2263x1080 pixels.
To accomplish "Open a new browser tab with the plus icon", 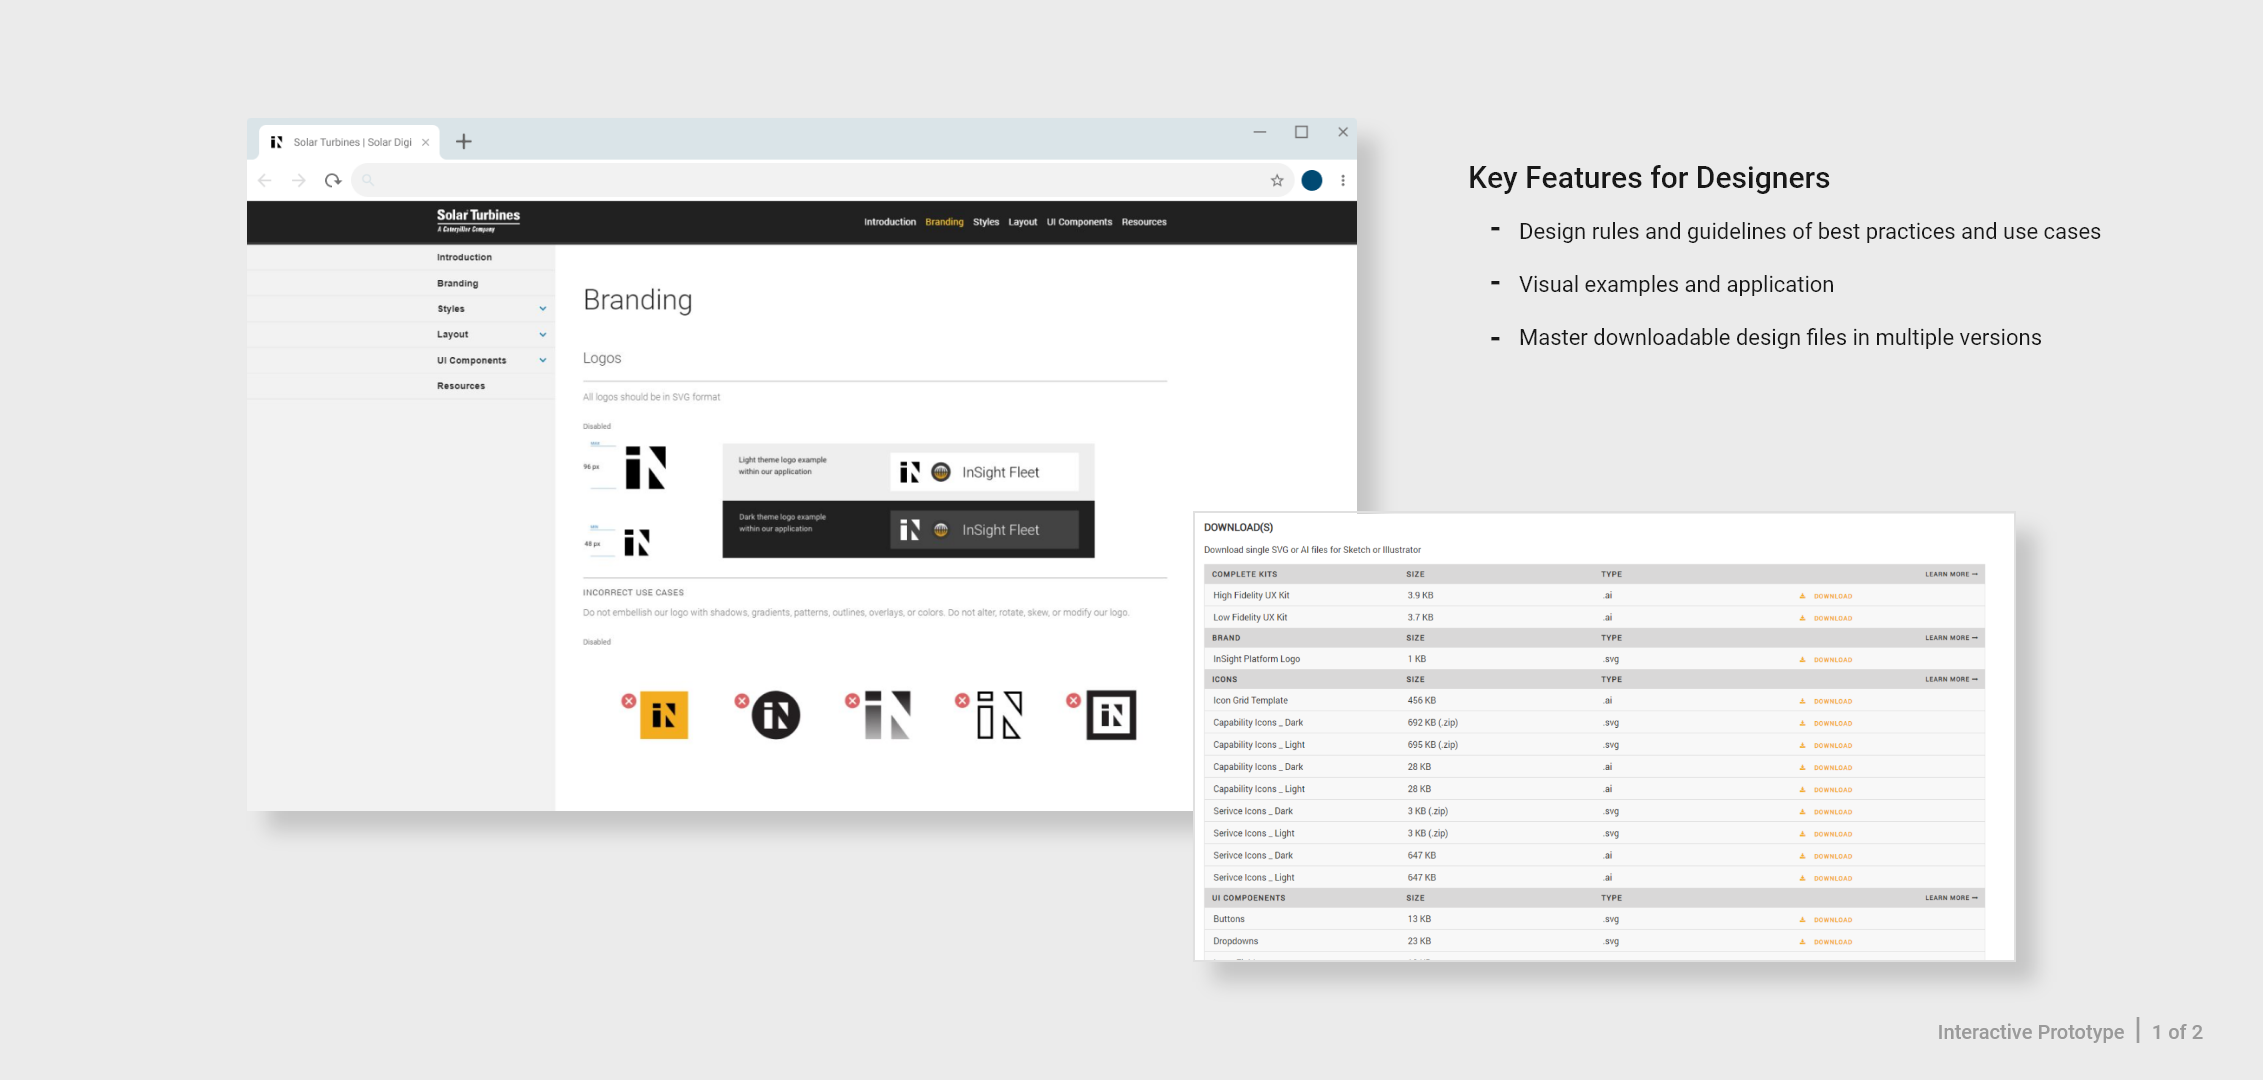I will pos(464,142).
